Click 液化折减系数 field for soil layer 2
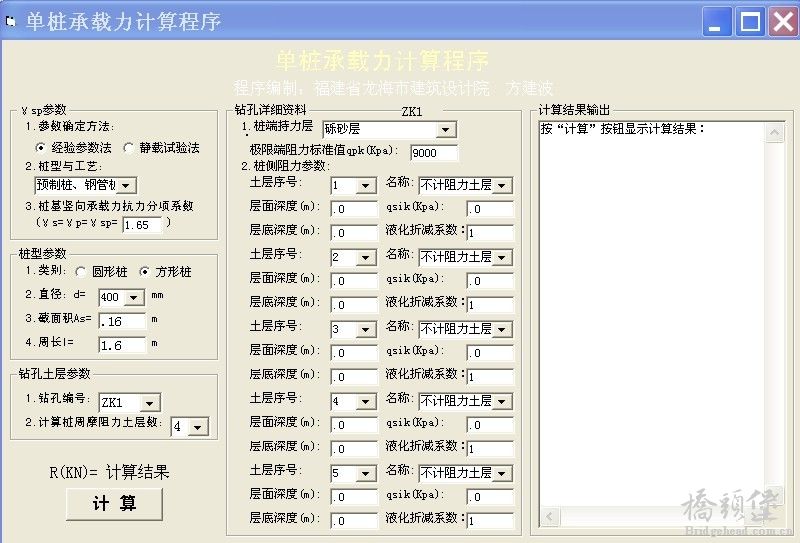The width and height of the screenshot is (800, 543). pyautogui.click(x=490, y=305)
